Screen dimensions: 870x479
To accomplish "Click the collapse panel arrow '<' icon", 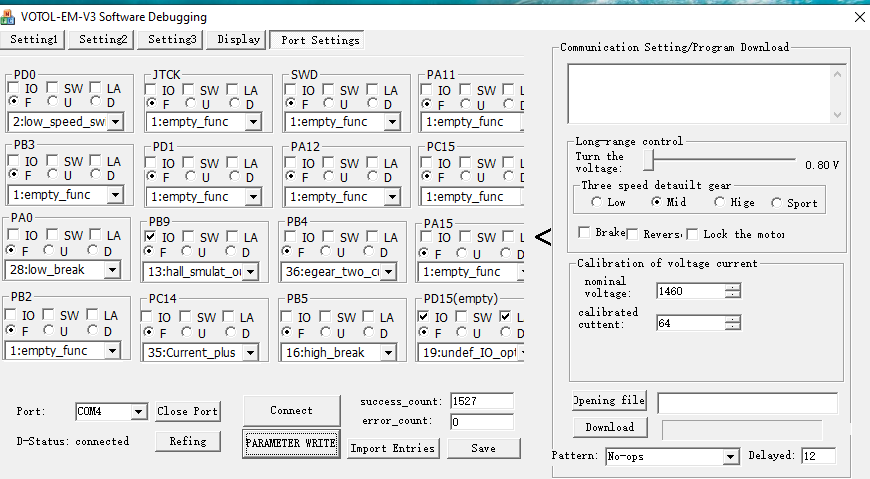I will (x=542, y=237).
